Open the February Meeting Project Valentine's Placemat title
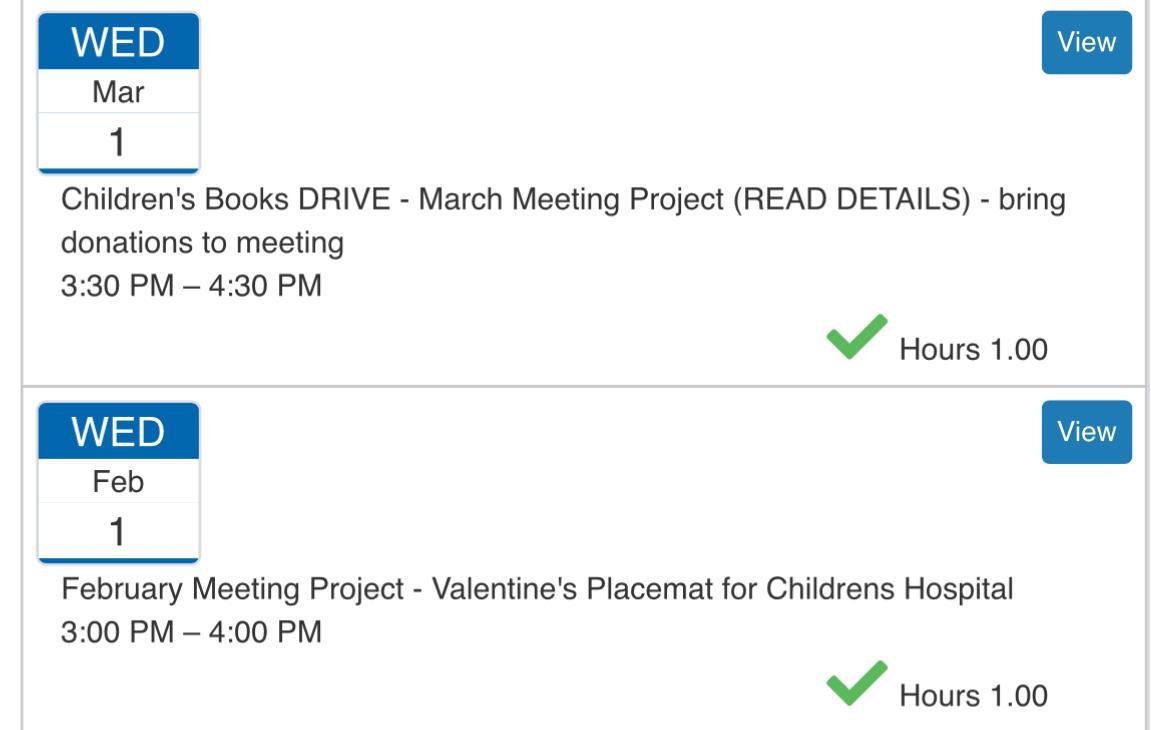Viewport: 1151px width, 730px height. 537,589
